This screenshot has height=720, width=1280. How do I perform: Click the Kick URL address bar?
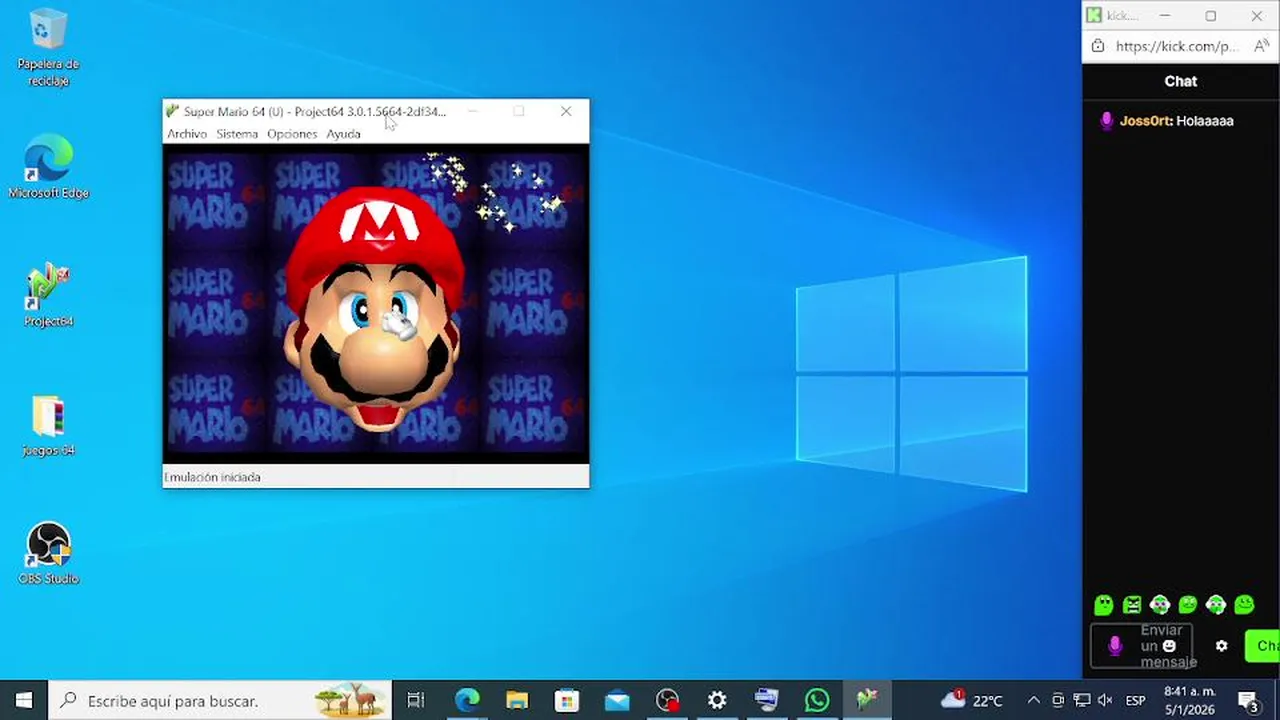[1177, 46]
